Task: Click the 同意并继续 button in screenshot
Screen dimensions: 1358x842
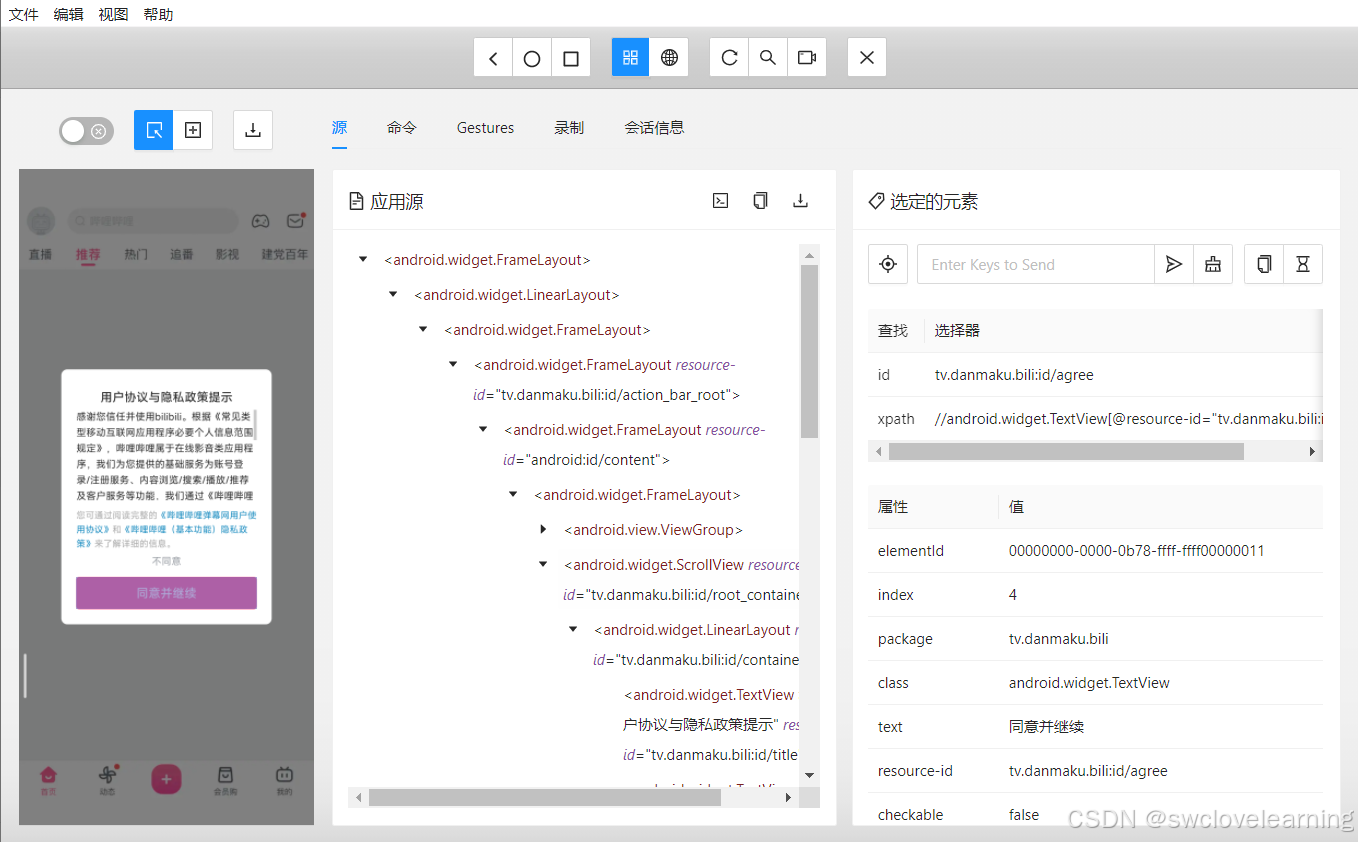Action: tap(166, 593)
